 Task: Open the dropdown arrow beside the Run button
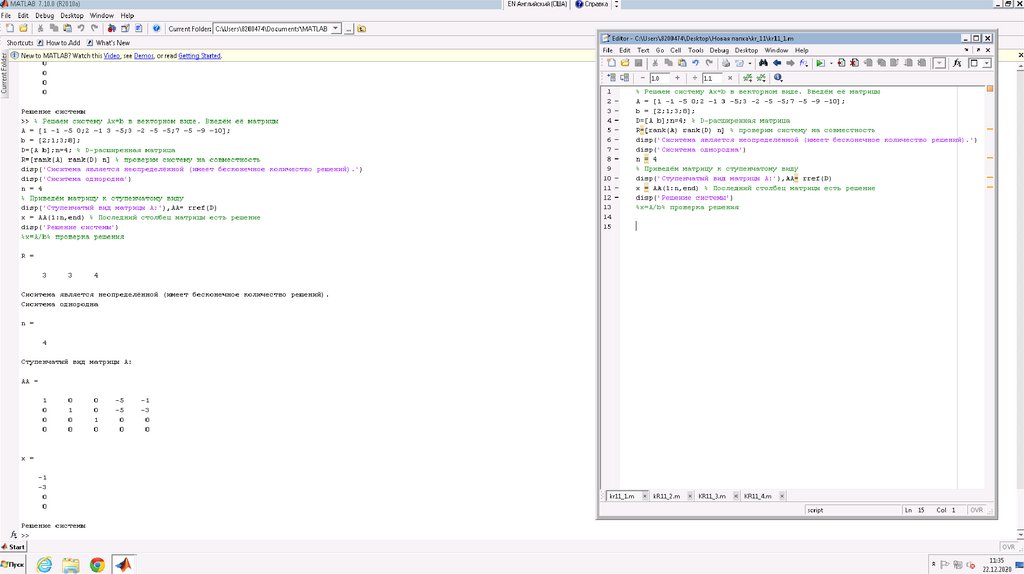coord(830,62)
